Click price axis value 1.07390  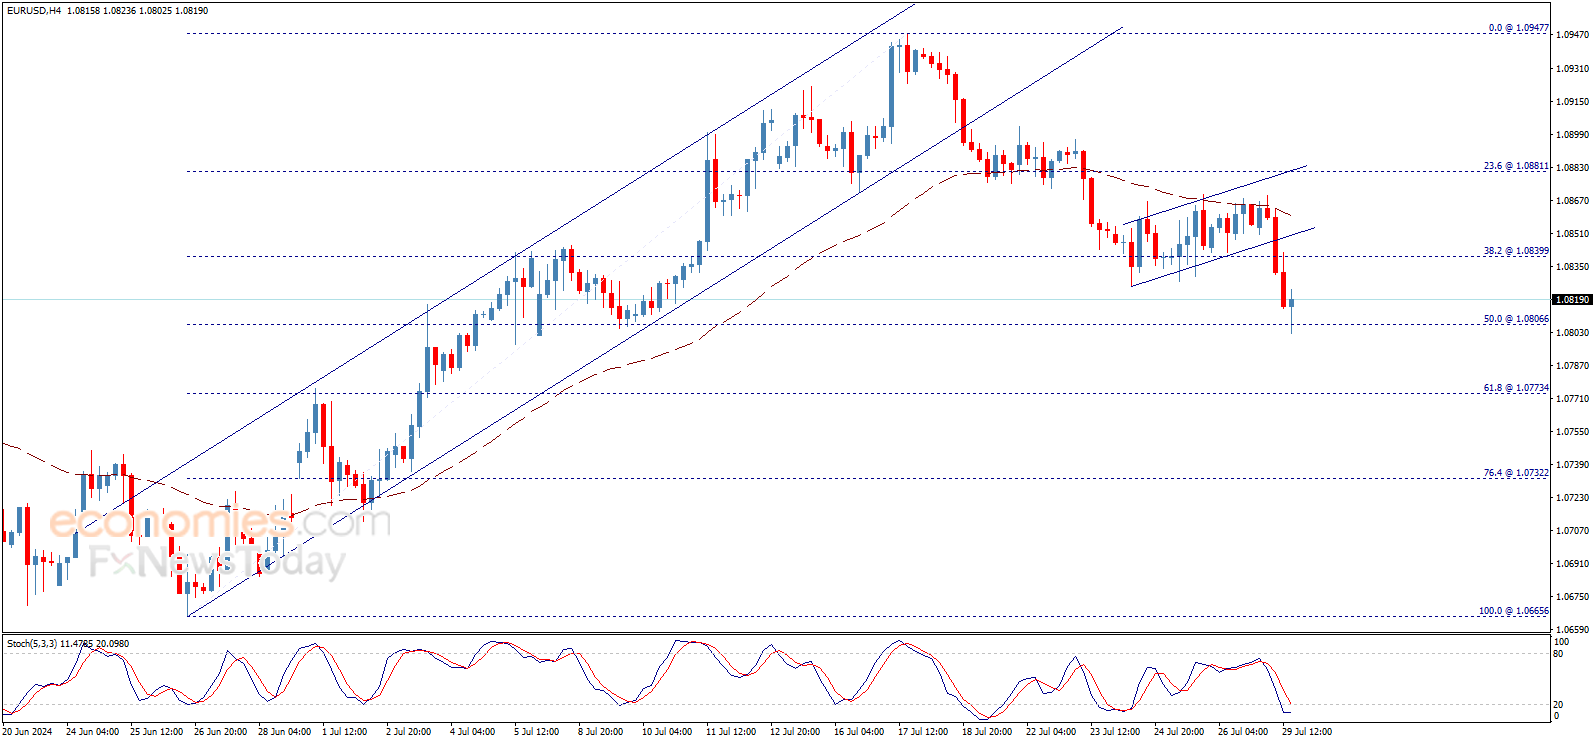[1573, 465]
